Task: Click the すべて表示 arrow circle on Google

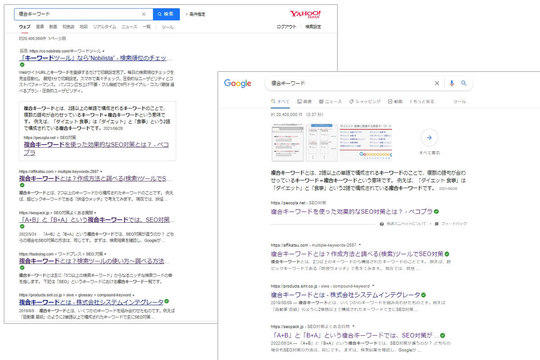Action: [x=429, y=138]
